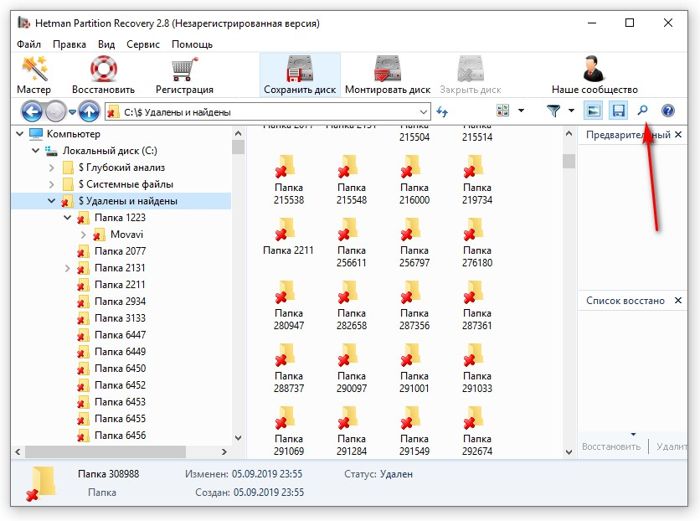Go back with the blue back arrow
Image resolution: width=700 pixels, height=521 pixels.
coord(31,111)
